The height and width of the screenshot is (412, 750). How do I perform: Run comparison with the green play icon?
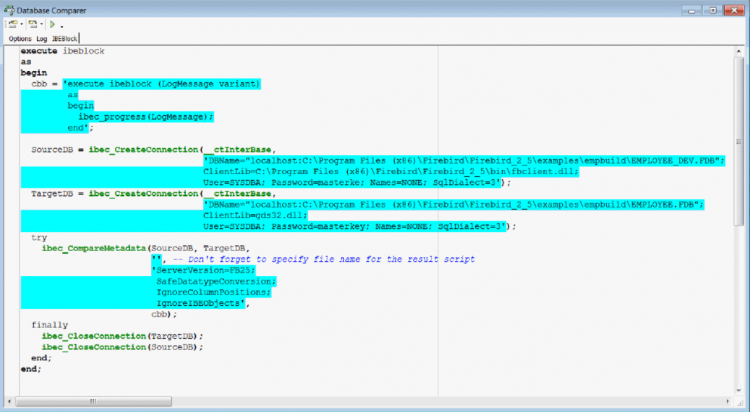click(53, 24)
